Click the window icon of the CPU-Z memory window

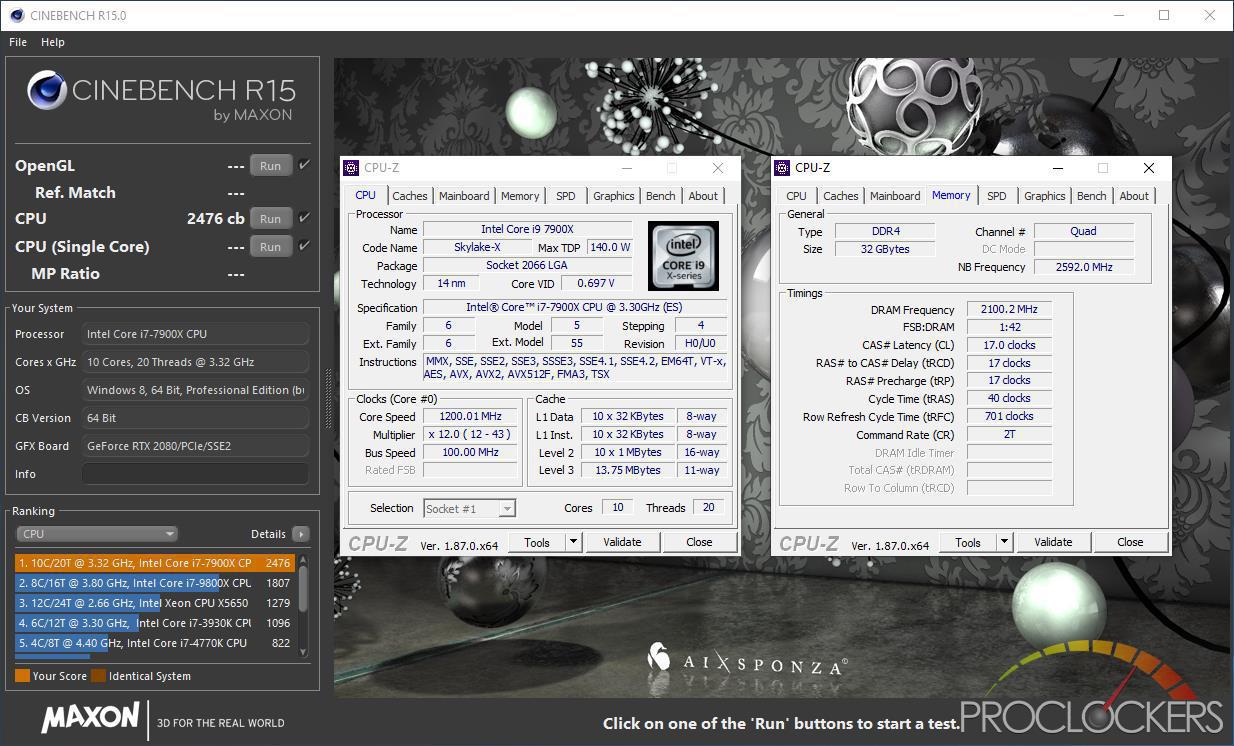pyautogui.click(x=782, y=168)
